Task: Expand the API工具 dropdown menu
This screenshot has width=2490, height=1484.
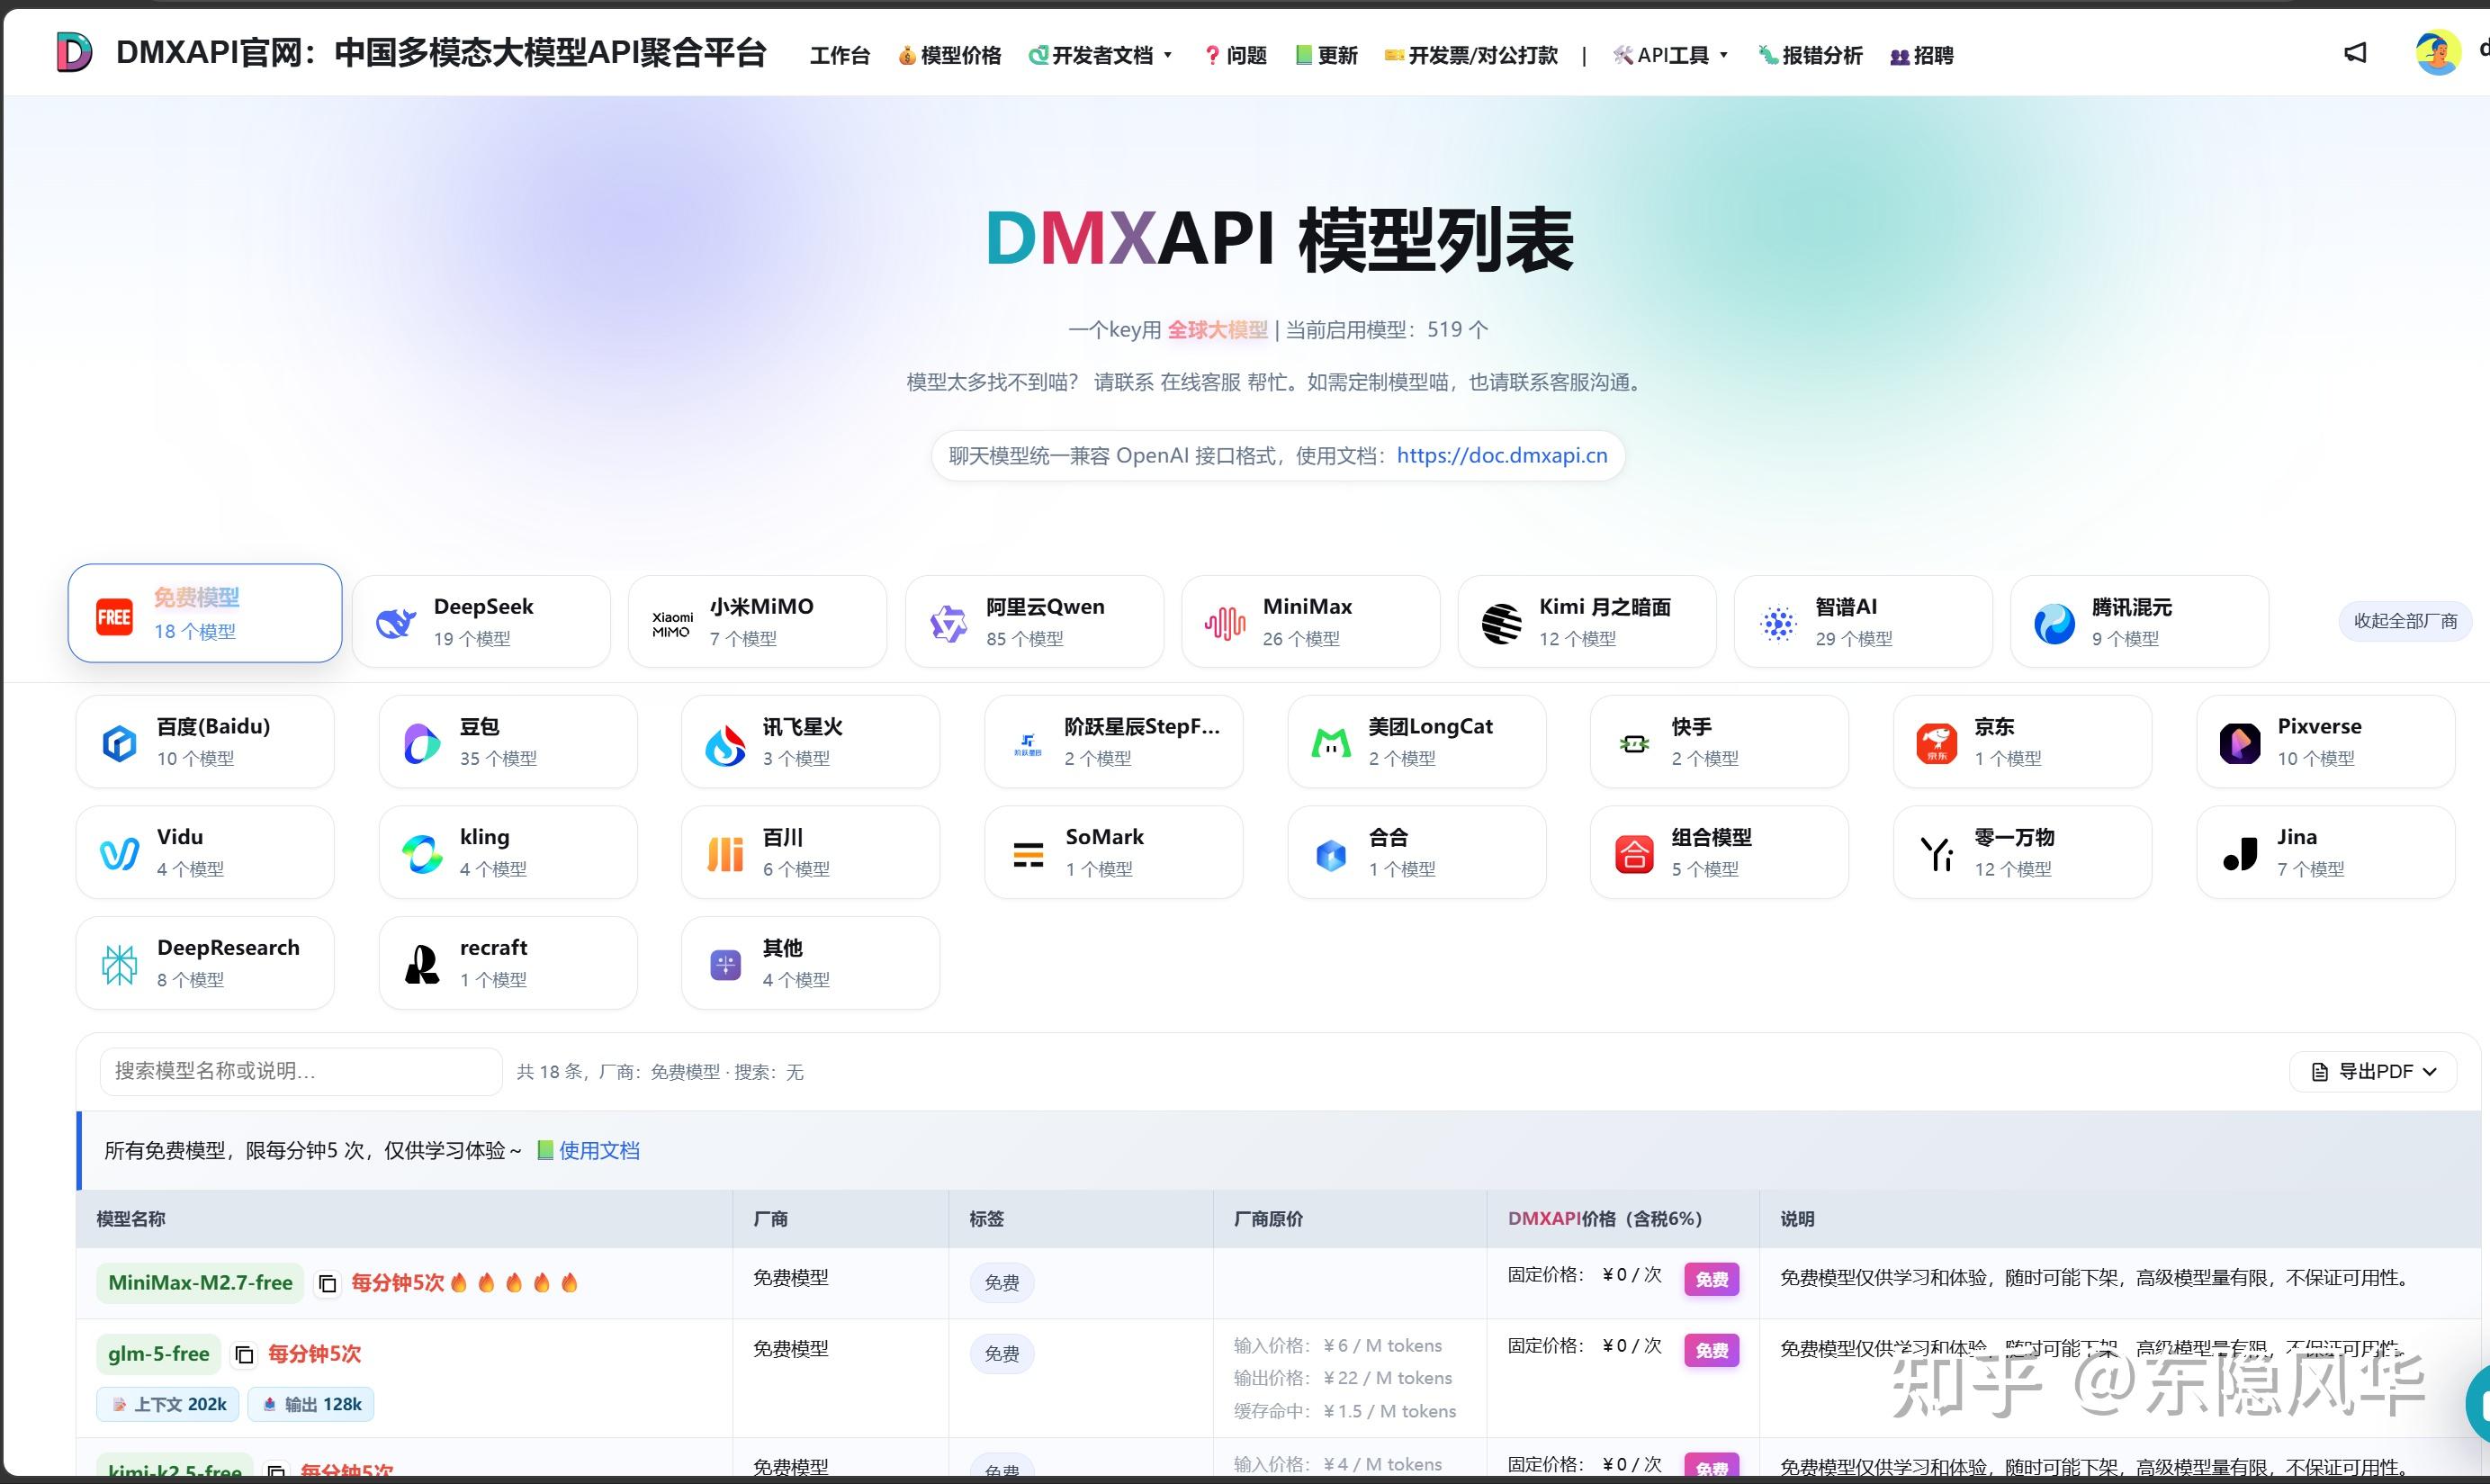Action: point(1670,55)
